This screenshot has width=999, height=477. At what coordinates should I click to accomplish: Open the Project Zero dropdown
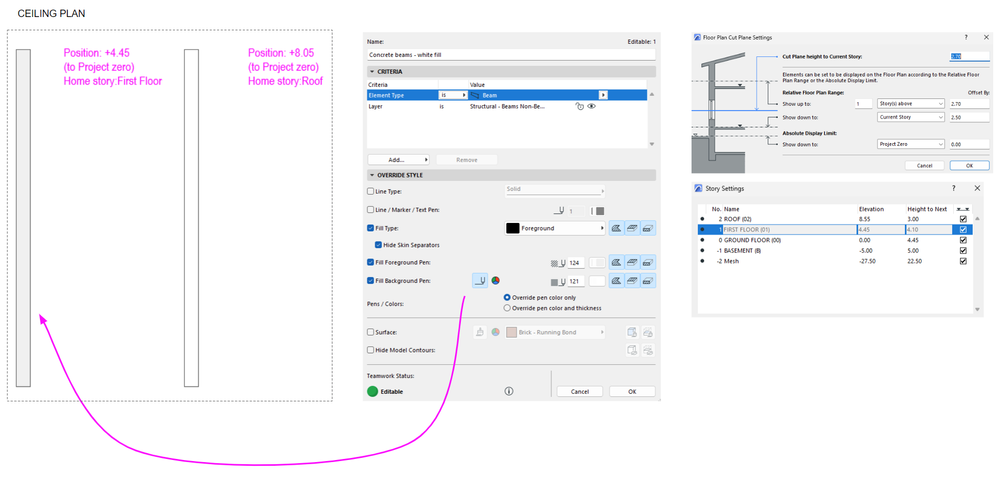[x=910, y=145]
